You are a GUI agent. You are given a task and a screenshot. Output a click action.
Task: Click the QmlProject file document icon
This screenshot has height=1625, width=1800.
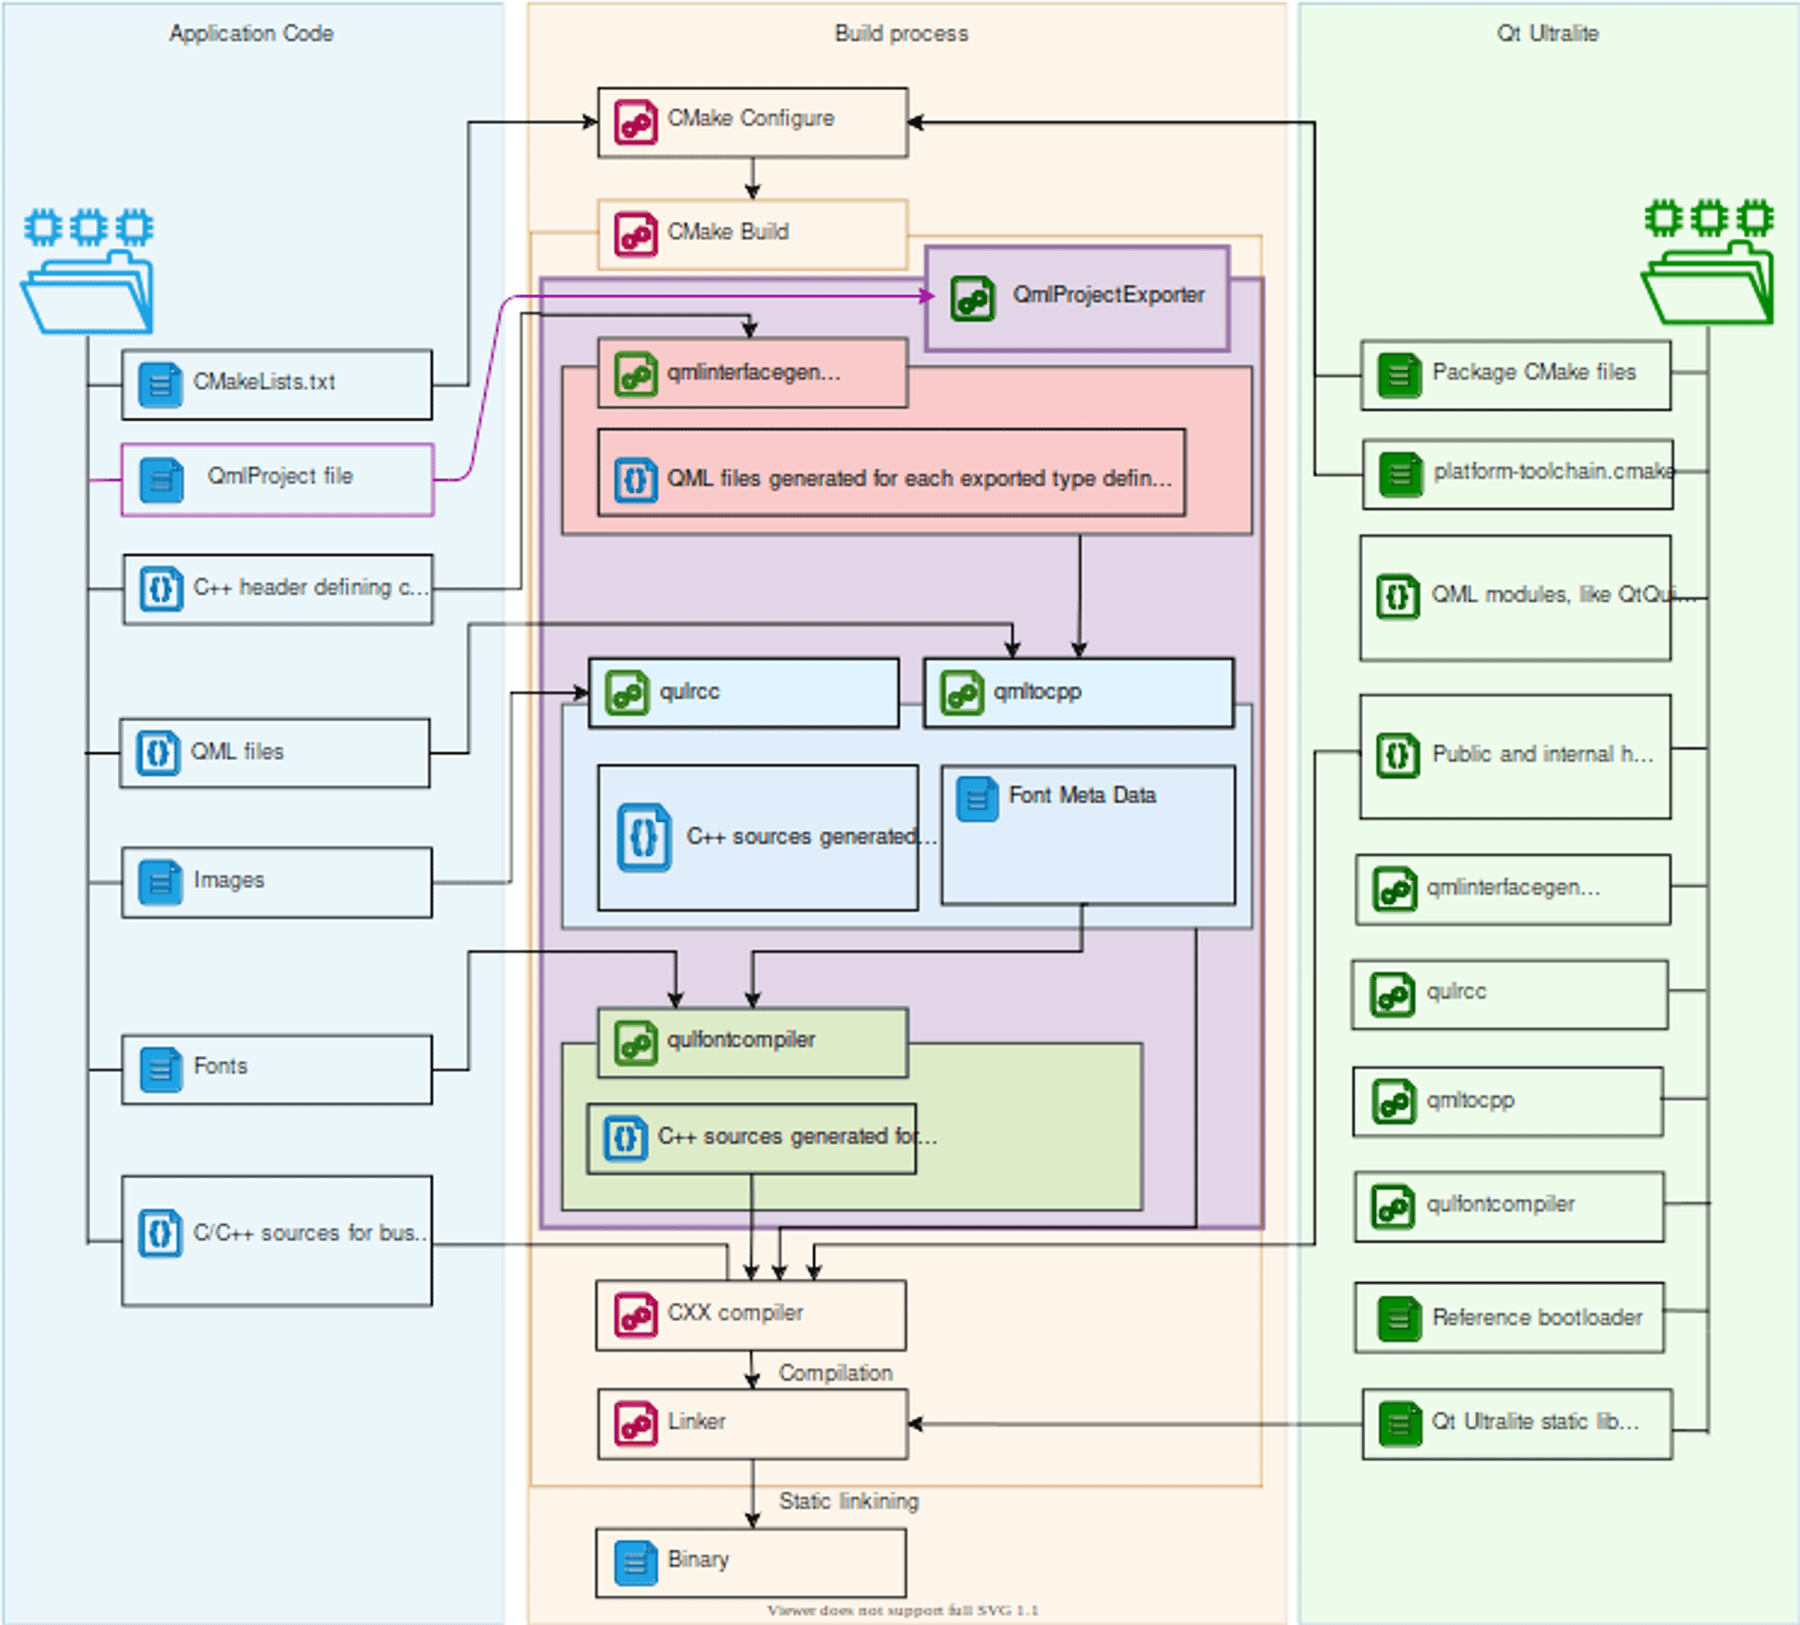pyautogui.click(x=161, y=480)
